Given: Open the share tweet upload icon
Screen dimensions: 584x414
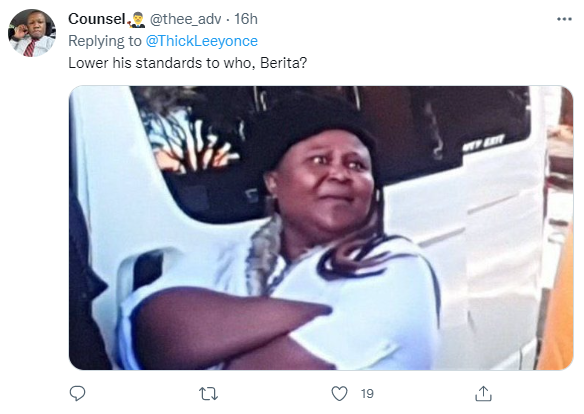Looking at the screenshot, I should click(x=483, y=394).
